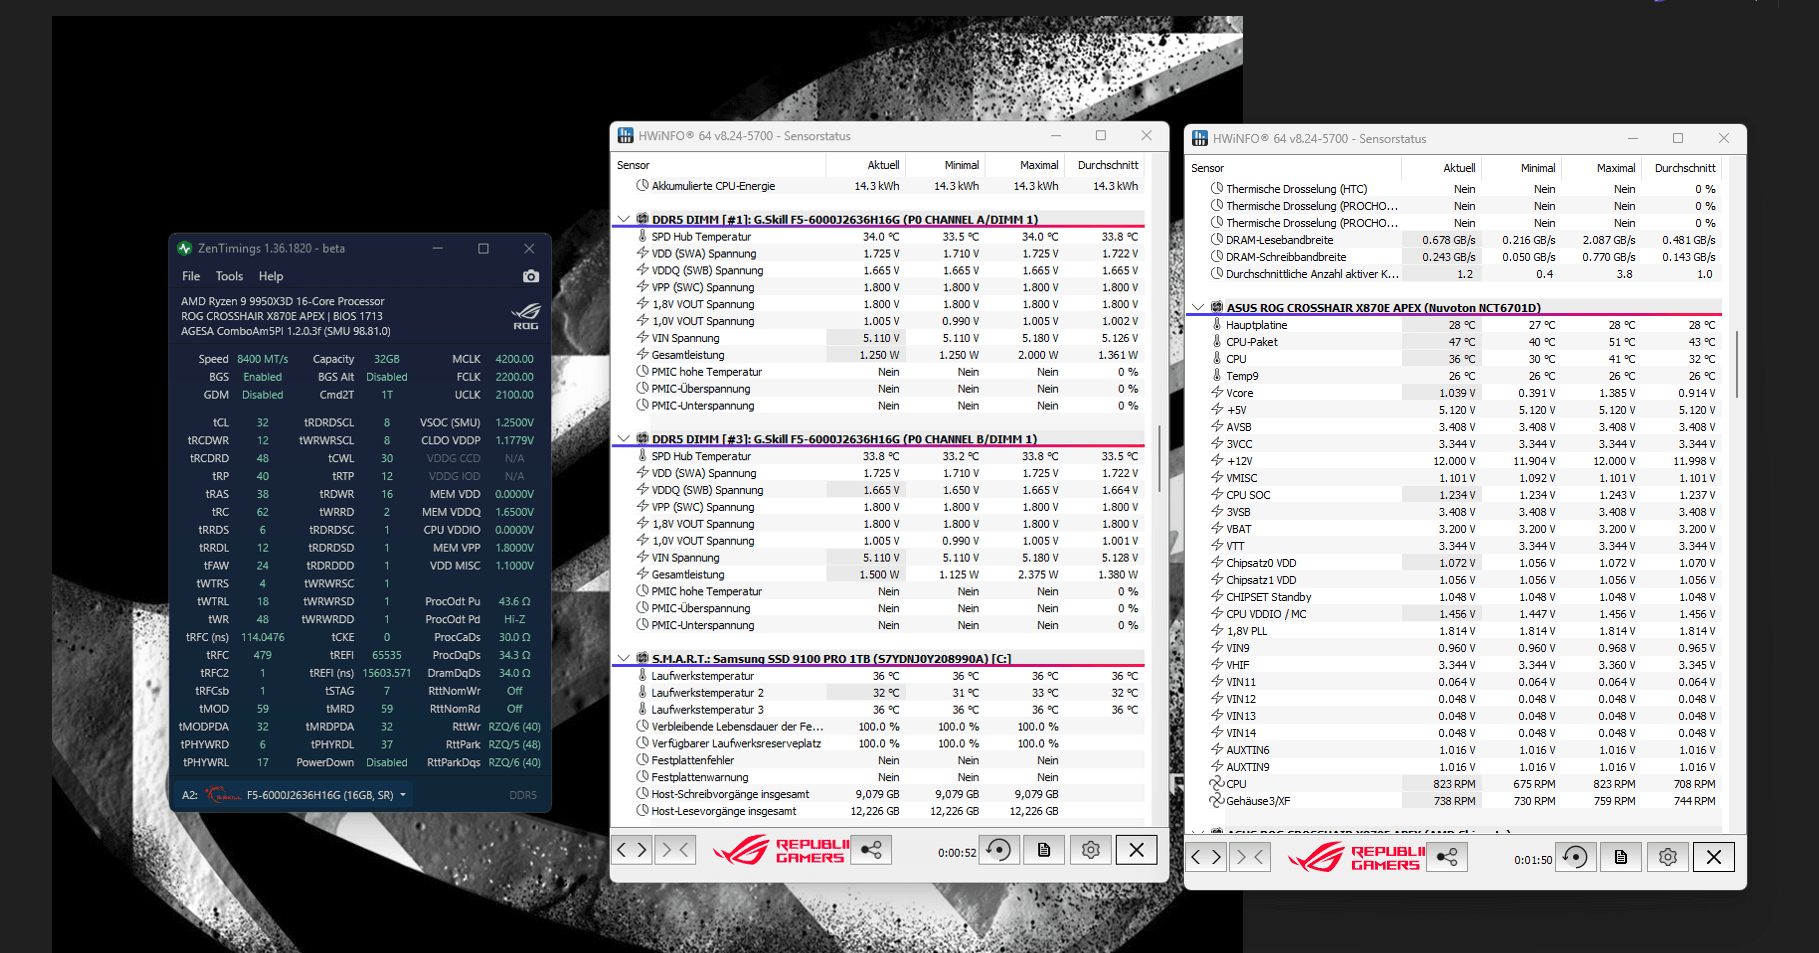Click the tCL value 32 in ZenTimings
This screenshot has width=1819, height=953.
pos(262,423)
